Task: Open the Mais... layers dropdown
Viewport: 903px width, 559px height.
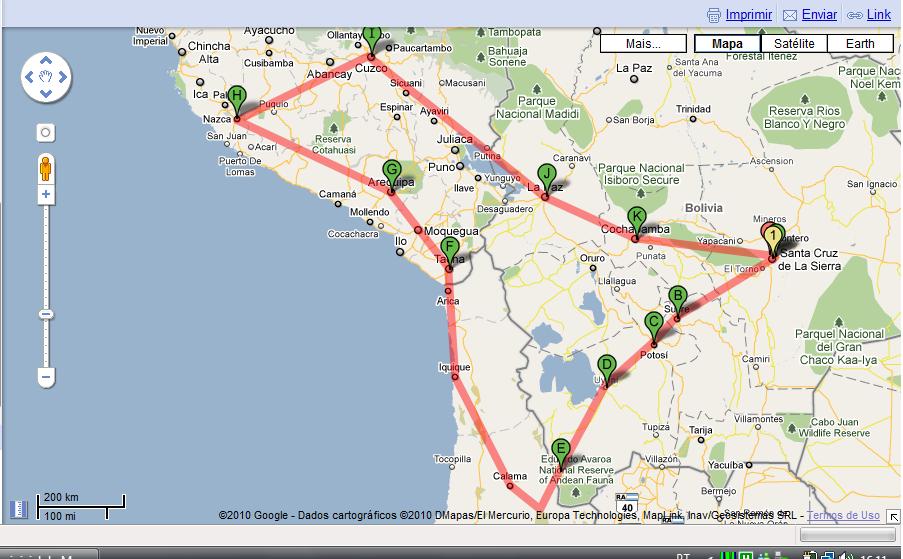Action: click(x=643, y=44)
